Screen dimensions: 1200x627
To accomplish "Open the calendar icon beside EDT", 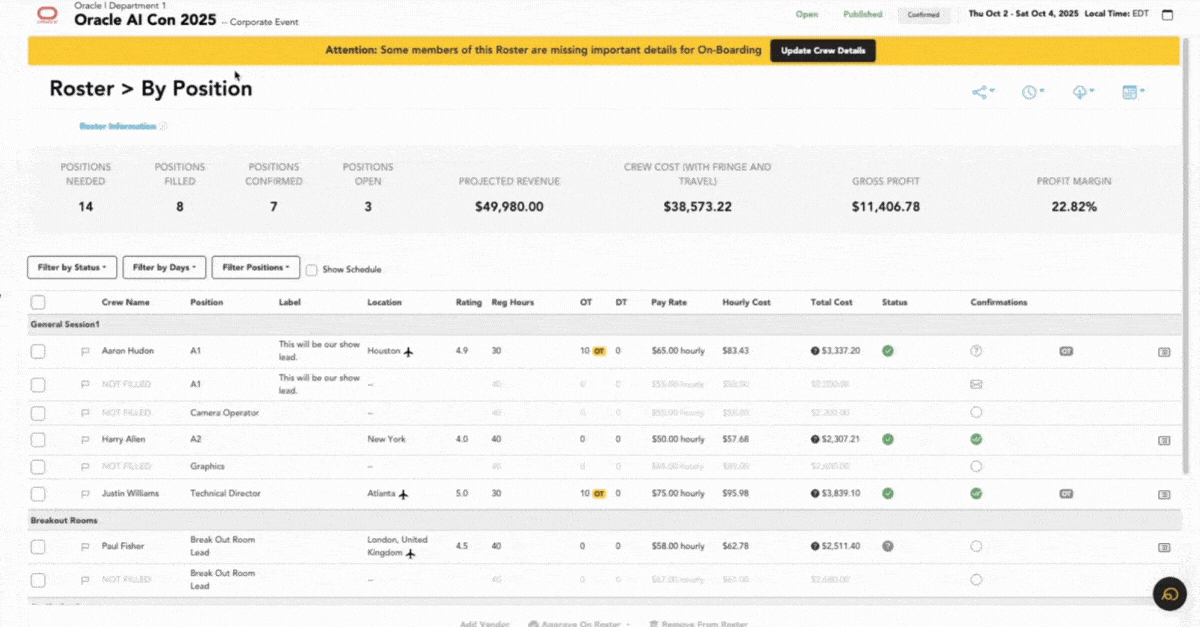I will point(1167,15).
